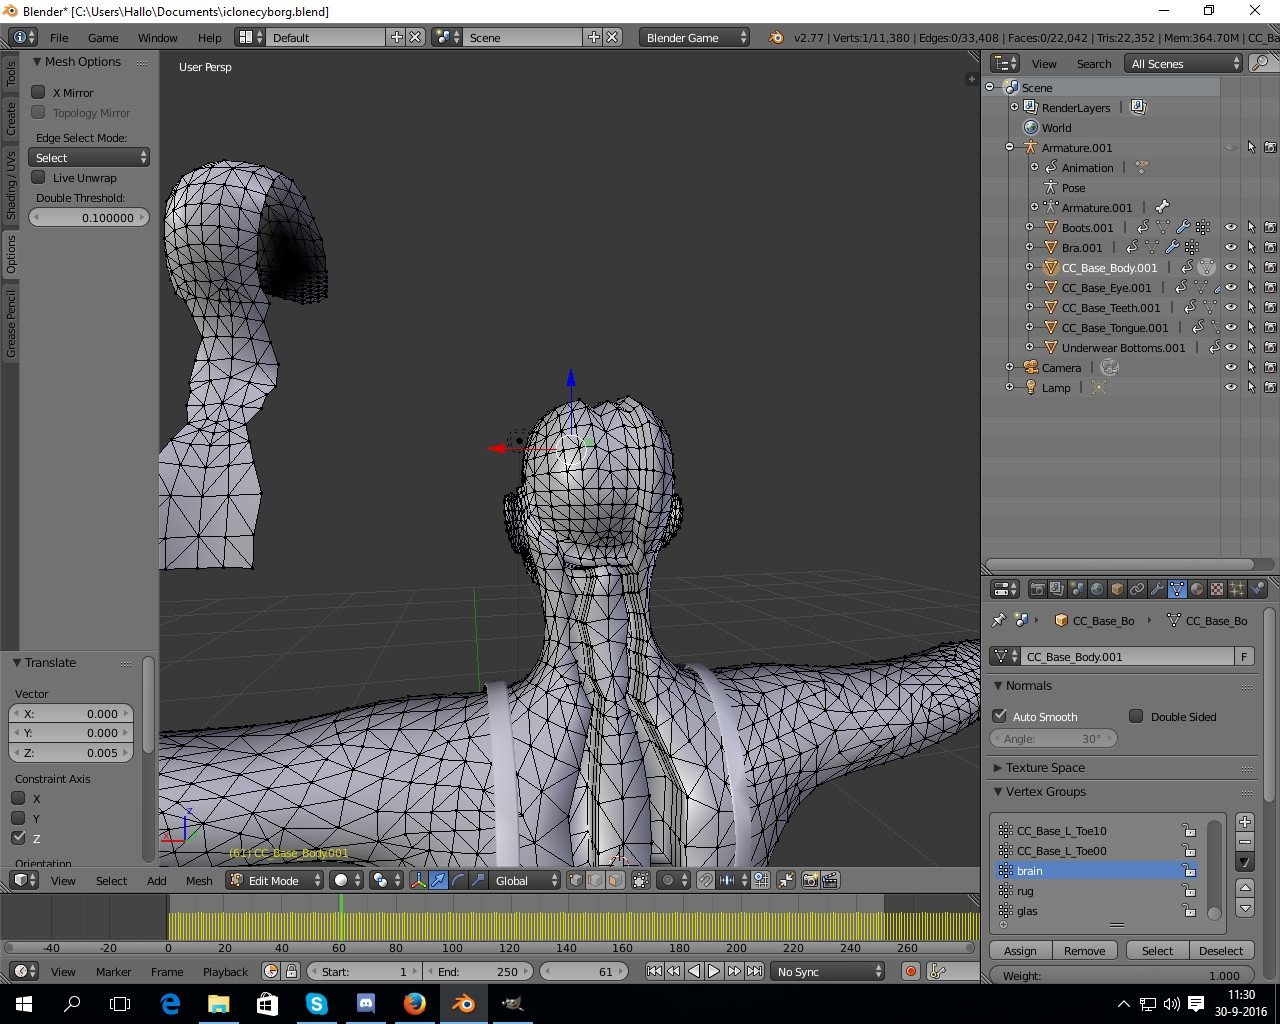Select edge select mode icon
This screenshot has width=1280, height=1024.
pyautogui.click(x=595, y=880)
